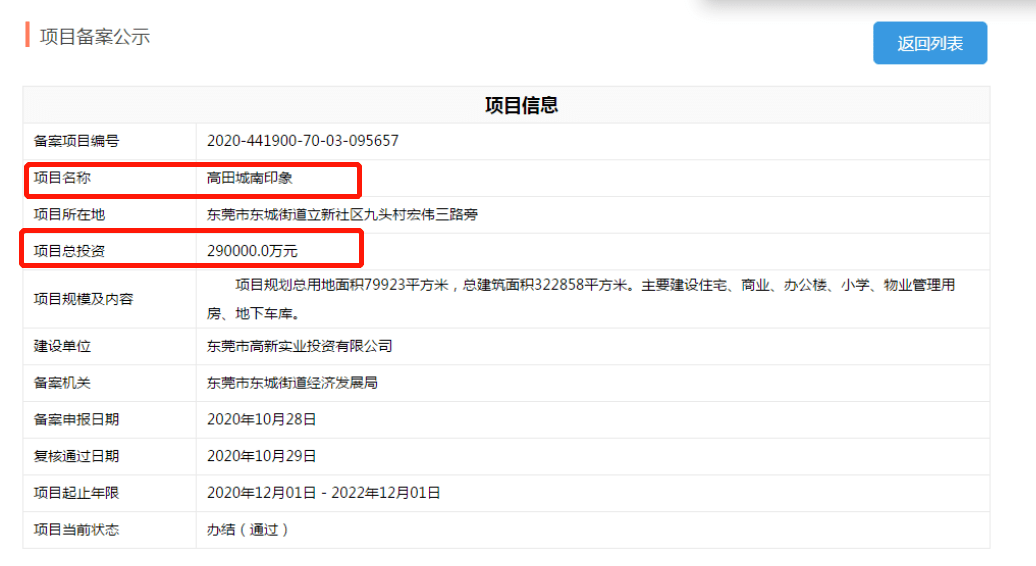Image resolution: width=1036 pixels, height=566 pixels.
Task: Select the 项目备案公示 page heading
Action: click(94, 36)
